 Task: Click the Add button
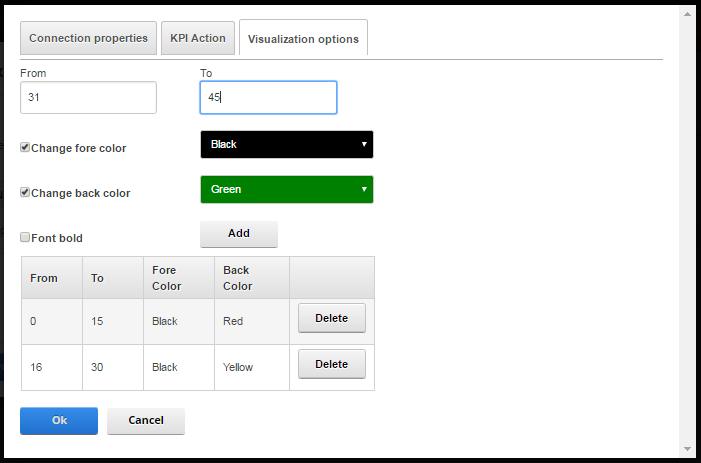(239, 234)
